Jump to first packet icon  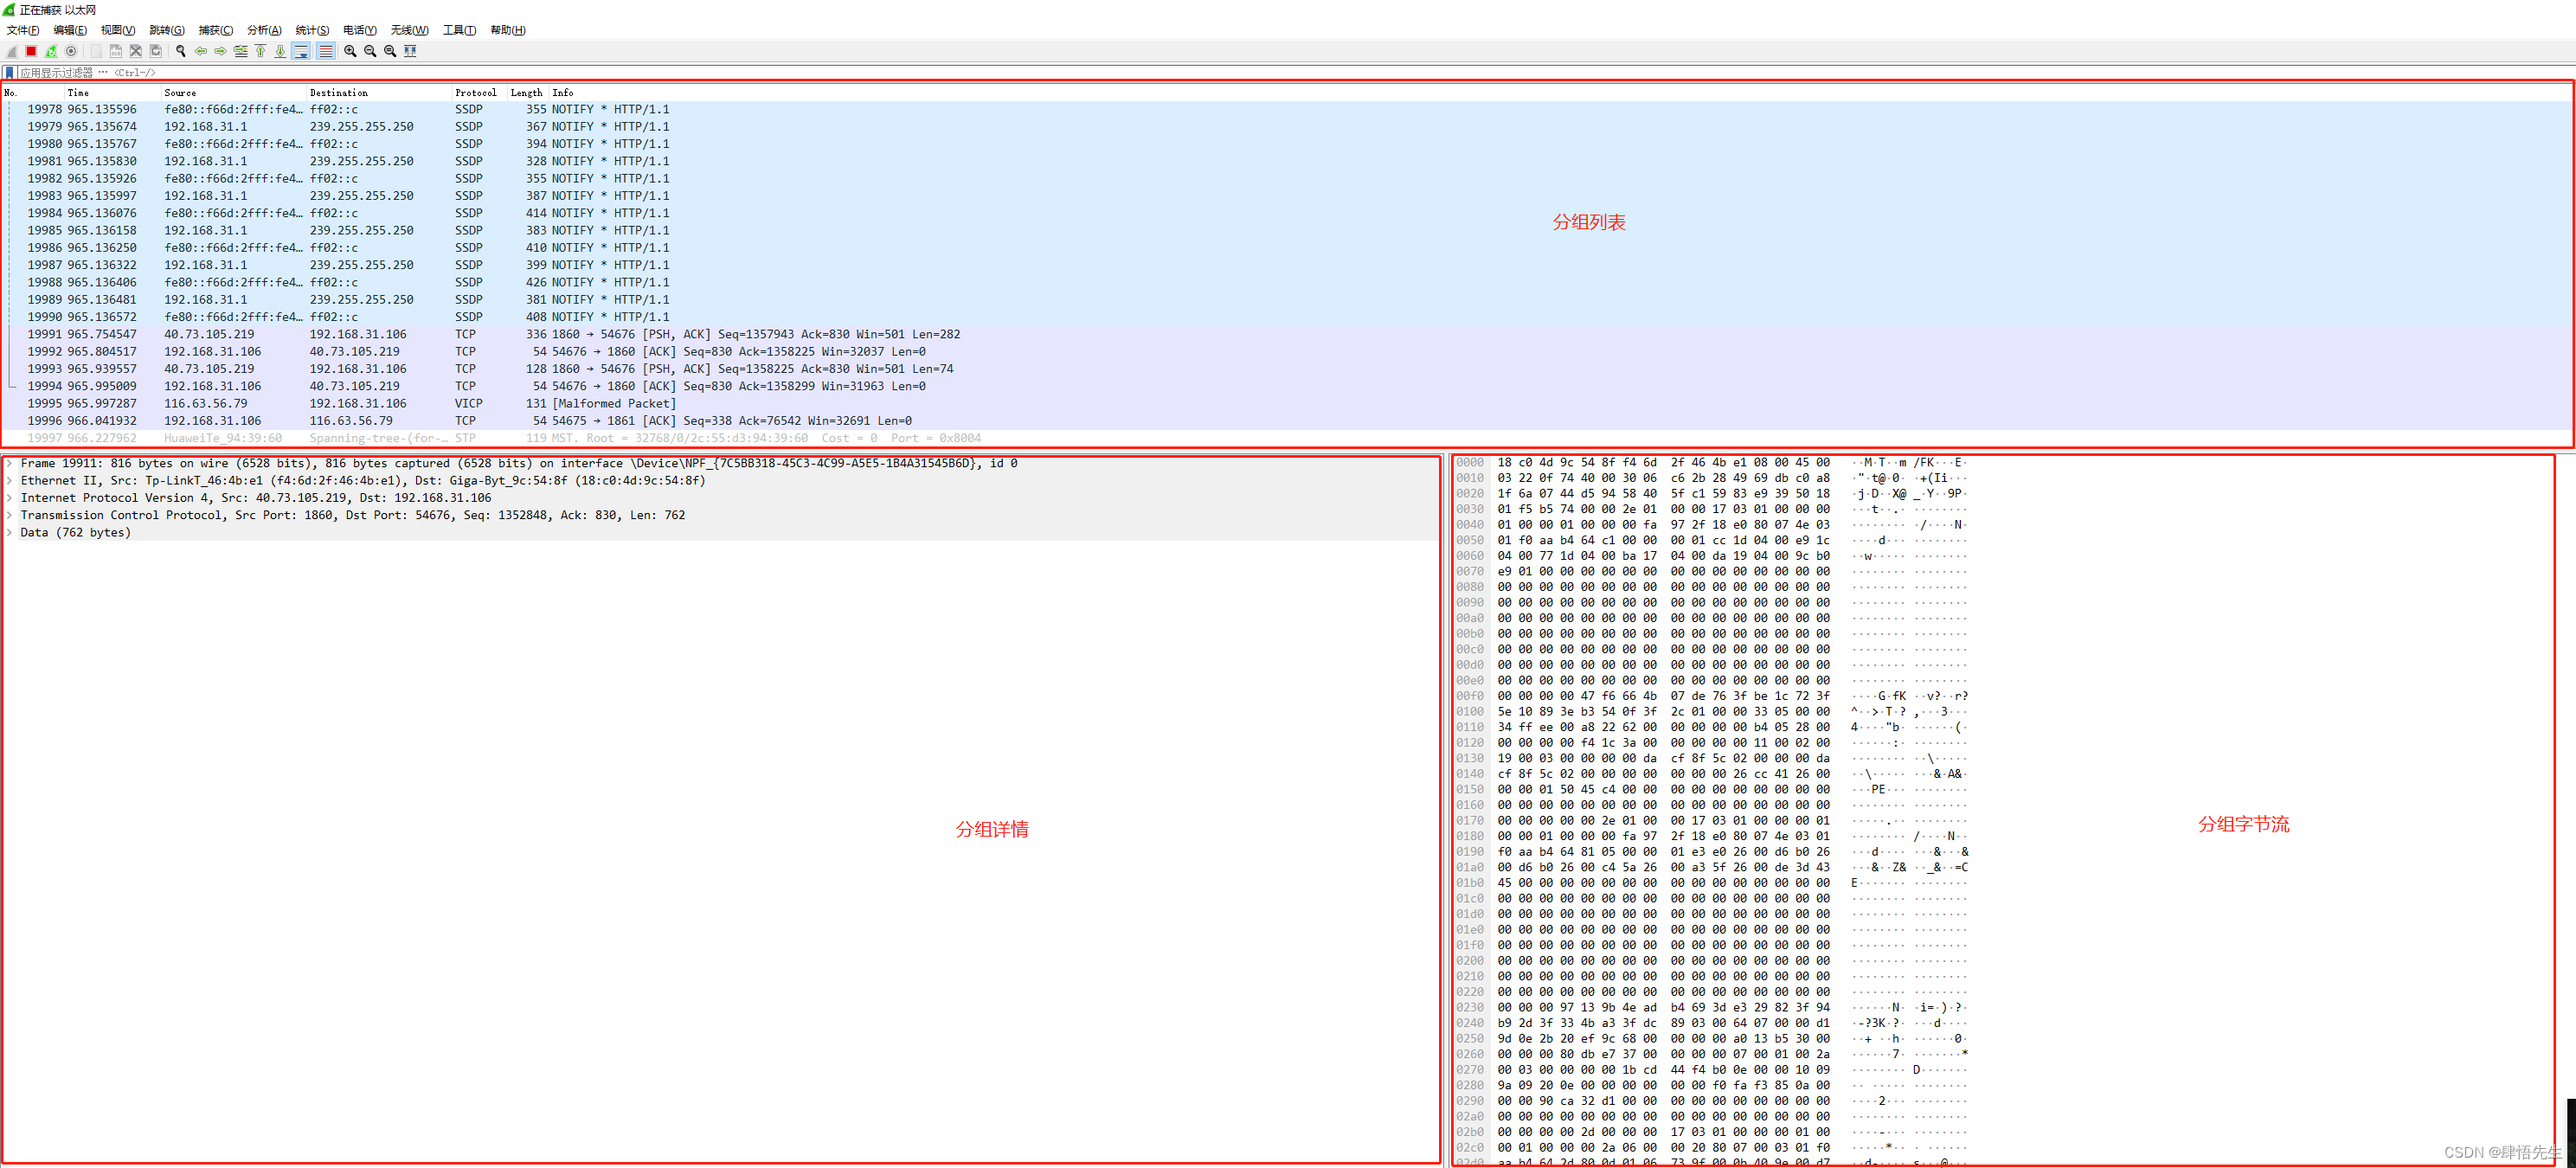[x=261, y=51]
